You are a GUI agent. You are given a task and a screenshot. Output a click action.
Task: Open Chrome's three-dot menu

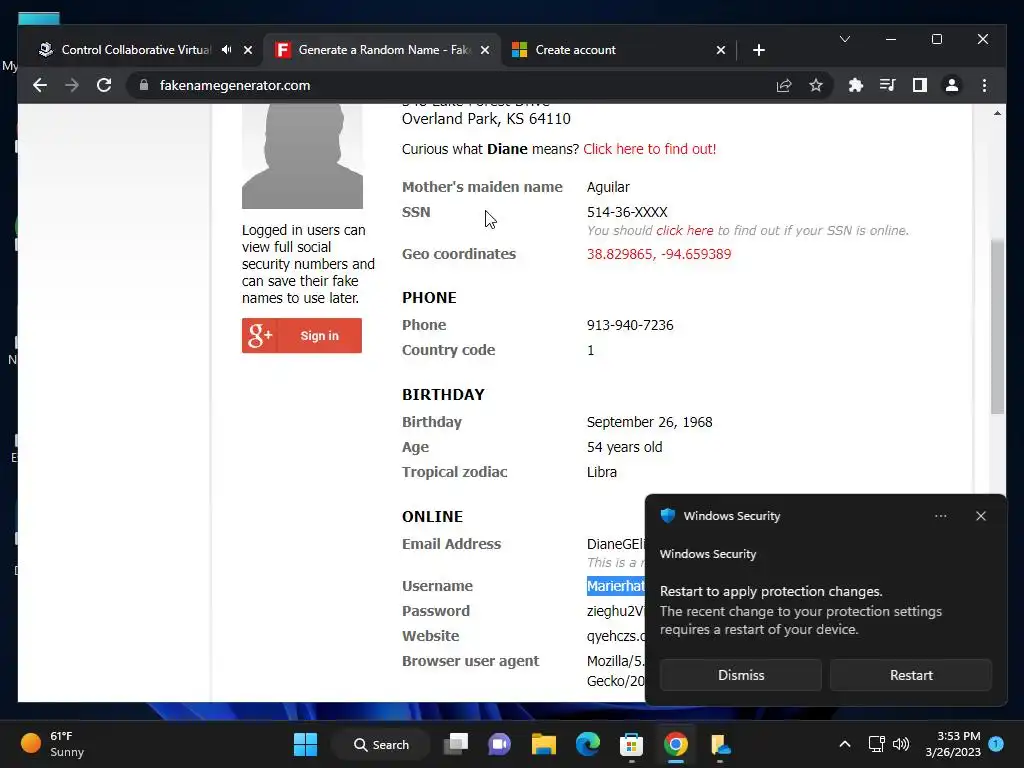click(x=984, y=86)
